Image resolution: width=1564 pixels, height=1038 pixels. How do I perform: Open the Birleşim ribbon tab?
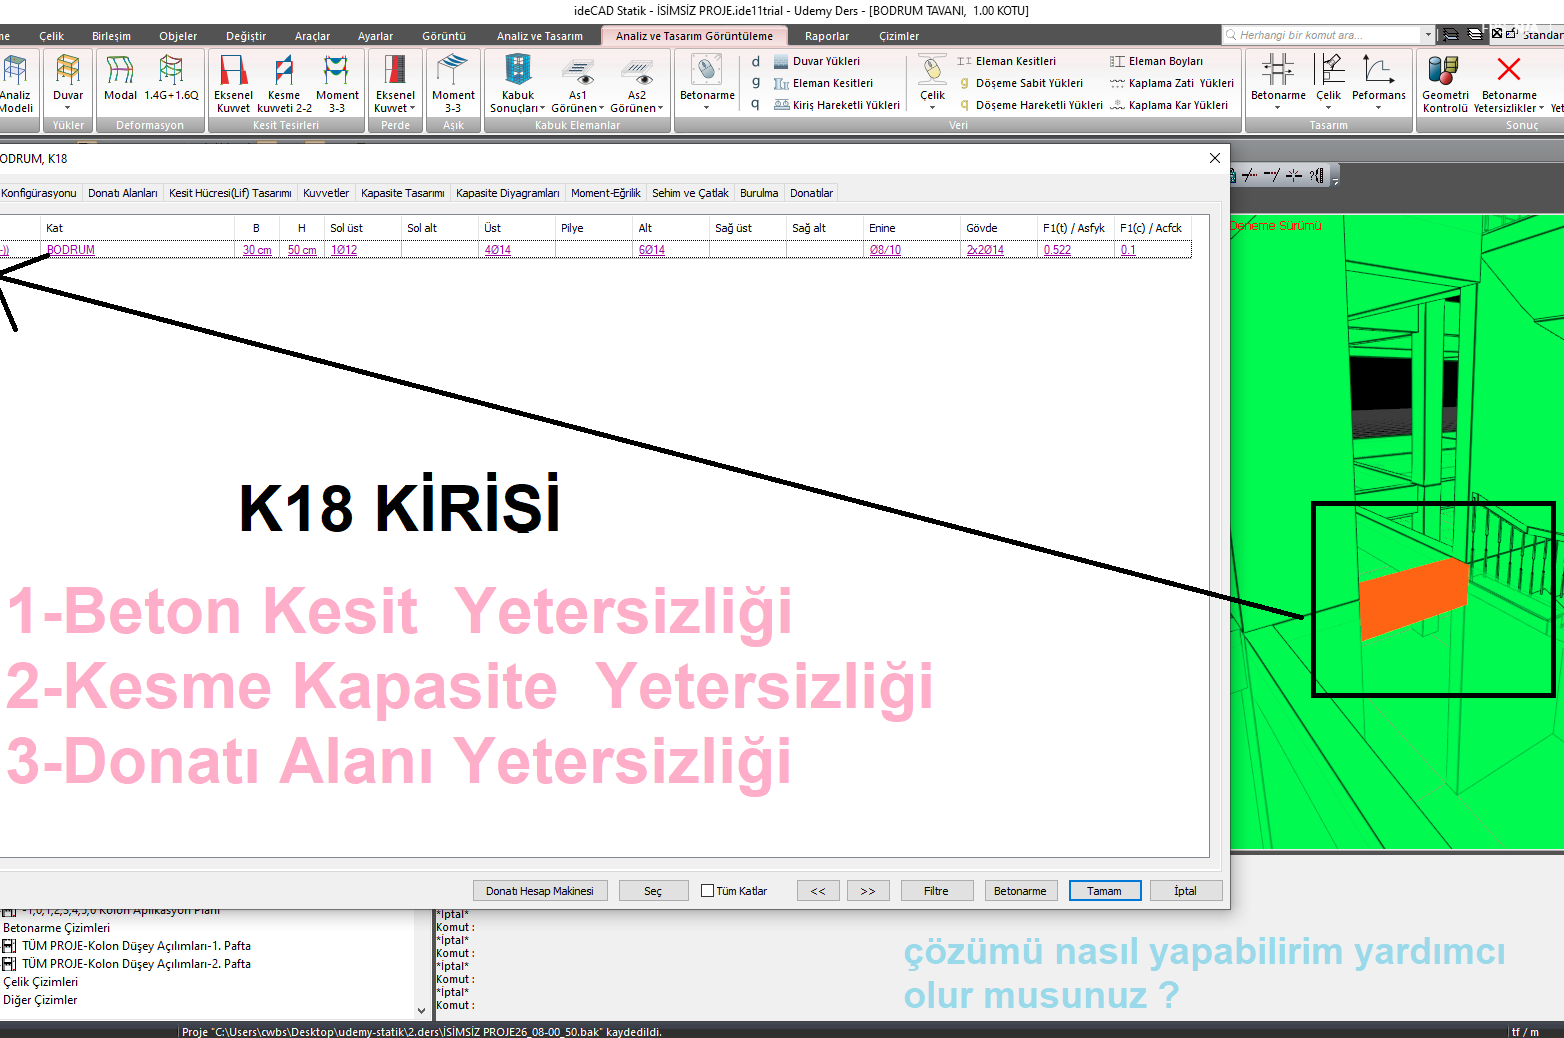[x=111, y=36]
